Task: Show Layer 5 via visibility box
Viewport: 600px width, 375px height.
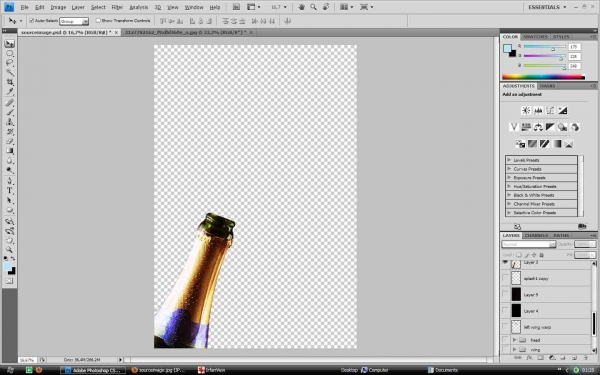Action: [505, 295]
